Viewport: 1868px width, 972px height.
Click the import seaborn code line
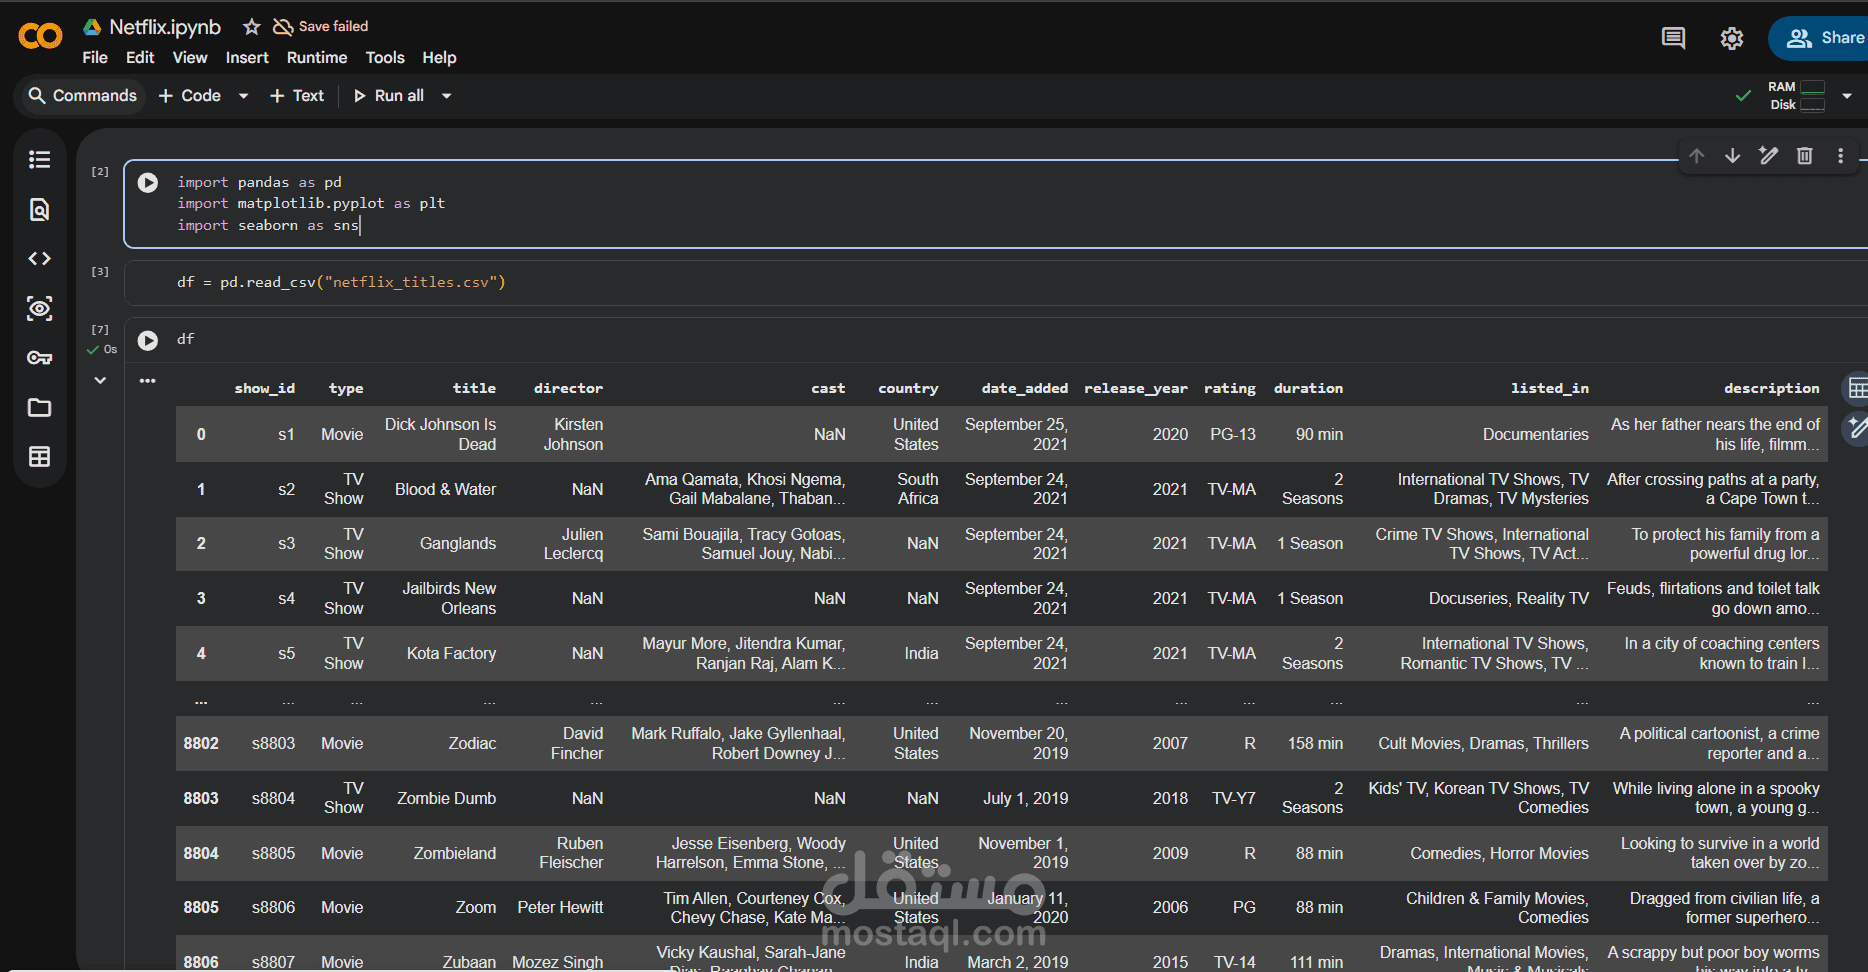tap(268, 226)
